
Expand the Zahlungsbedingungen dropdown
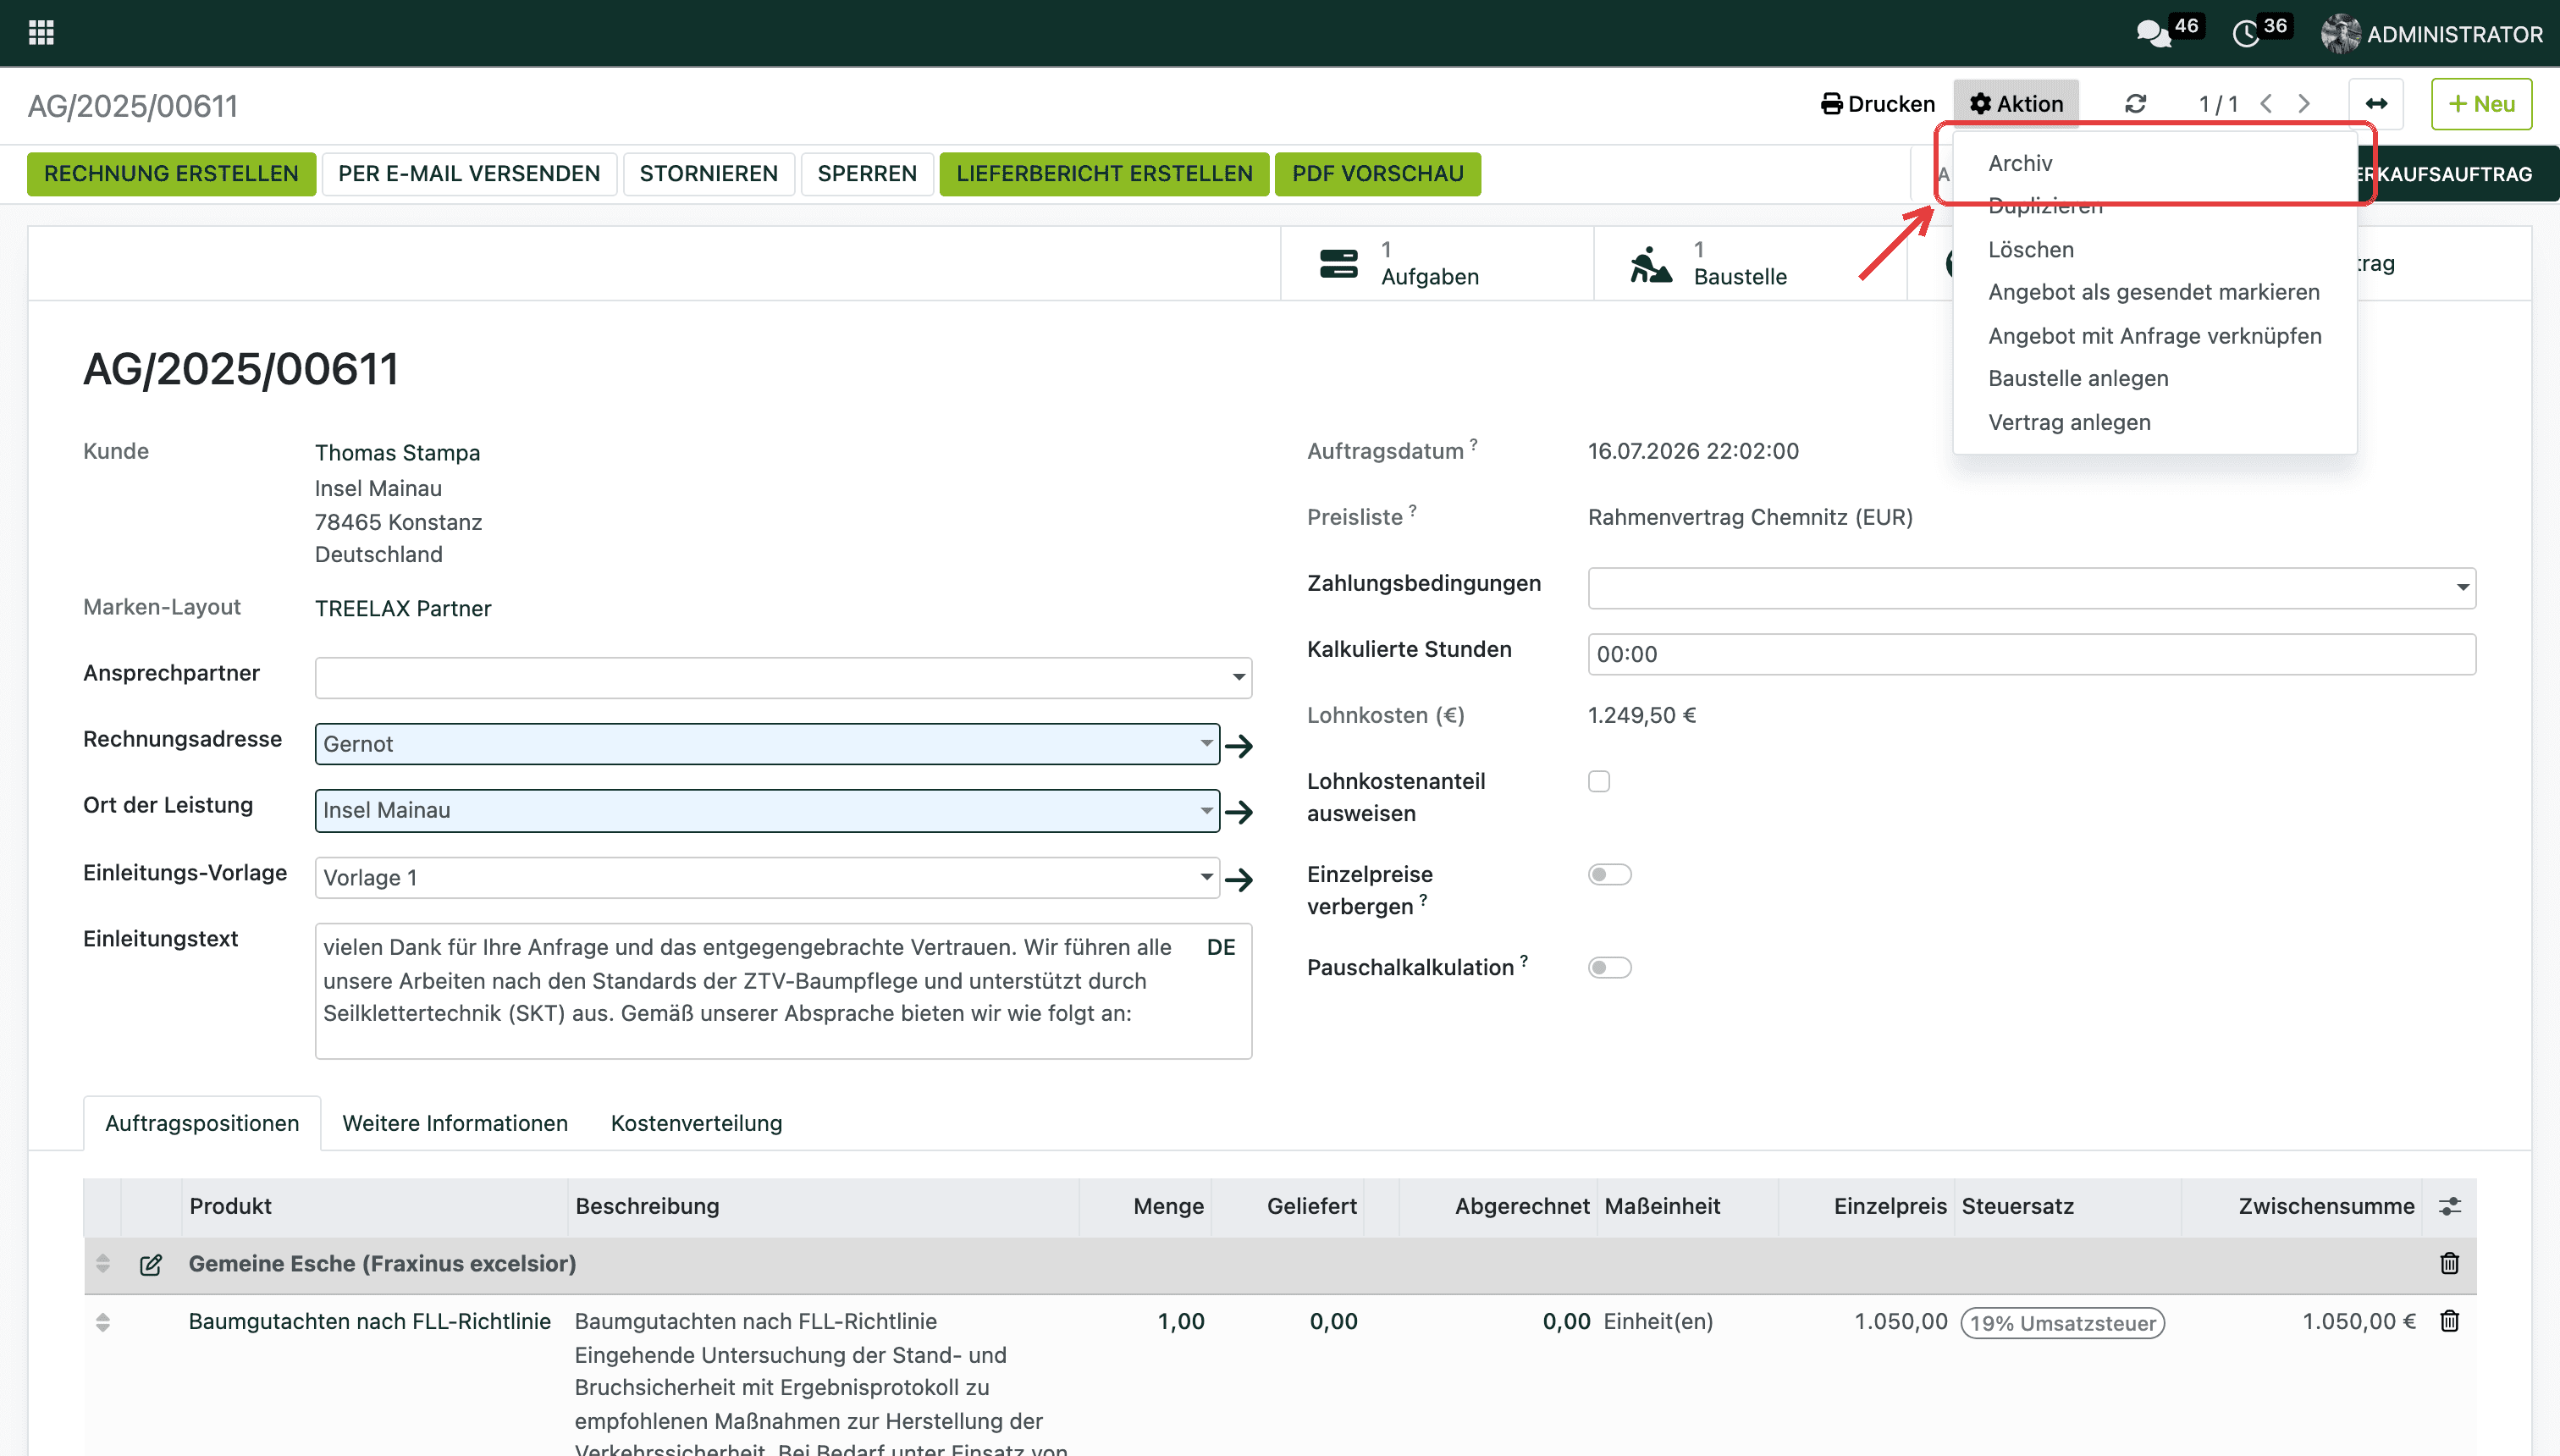tap(2462, 588)
